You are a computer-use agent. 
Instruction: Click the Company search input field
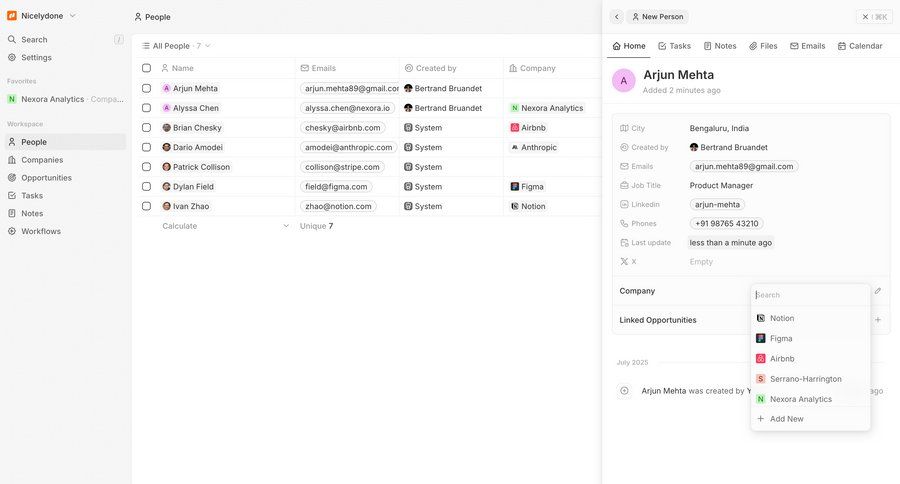click(x=810, y=295)
